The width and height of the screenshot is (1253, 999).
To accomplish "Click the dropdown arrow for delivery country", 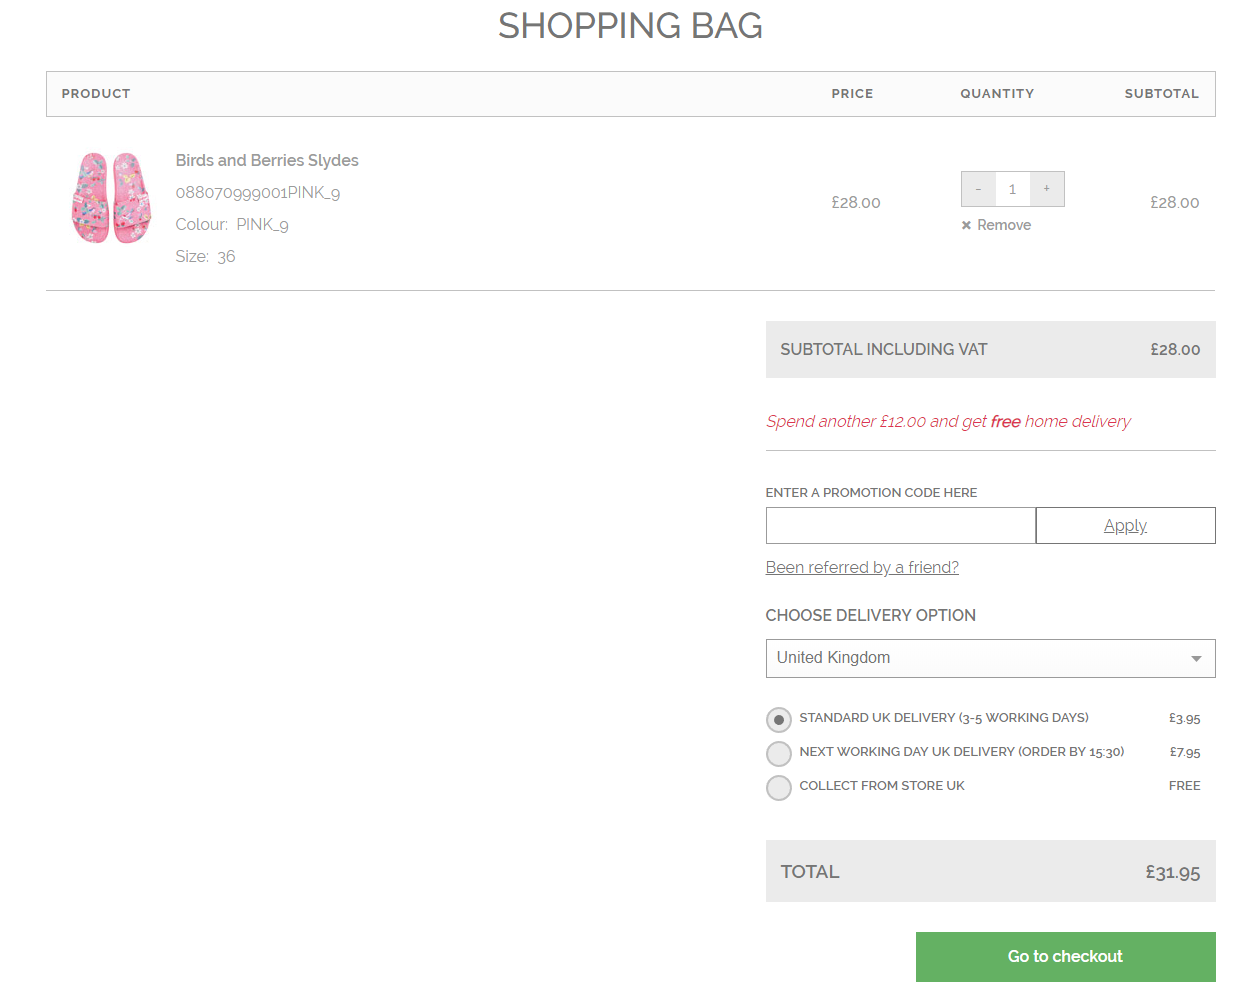I will tap(1196, 659).
